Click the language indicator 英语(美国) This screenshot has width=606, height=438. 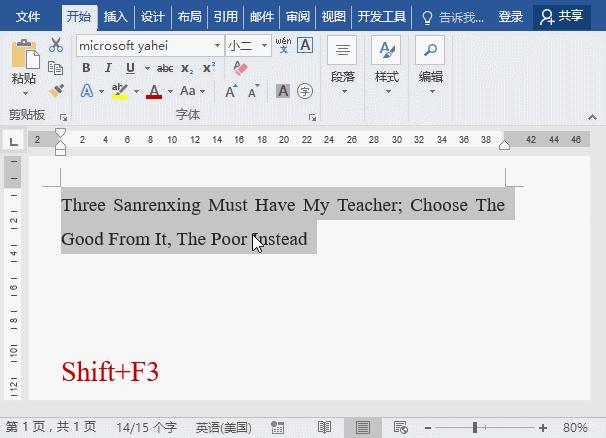pos(223,427)
